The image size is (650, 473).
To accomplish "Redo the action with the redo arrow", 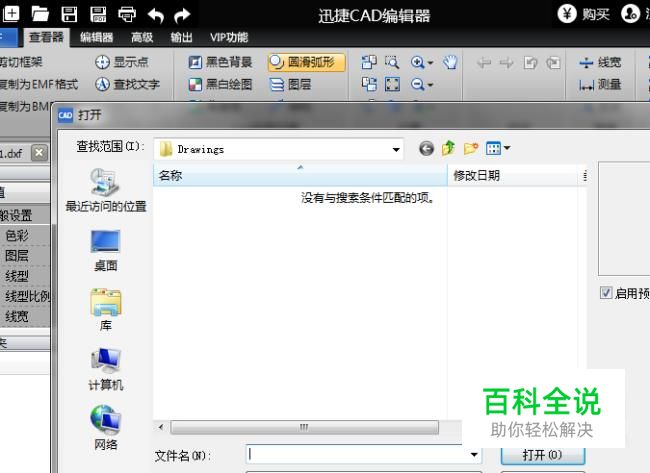I will click(182, 15).
